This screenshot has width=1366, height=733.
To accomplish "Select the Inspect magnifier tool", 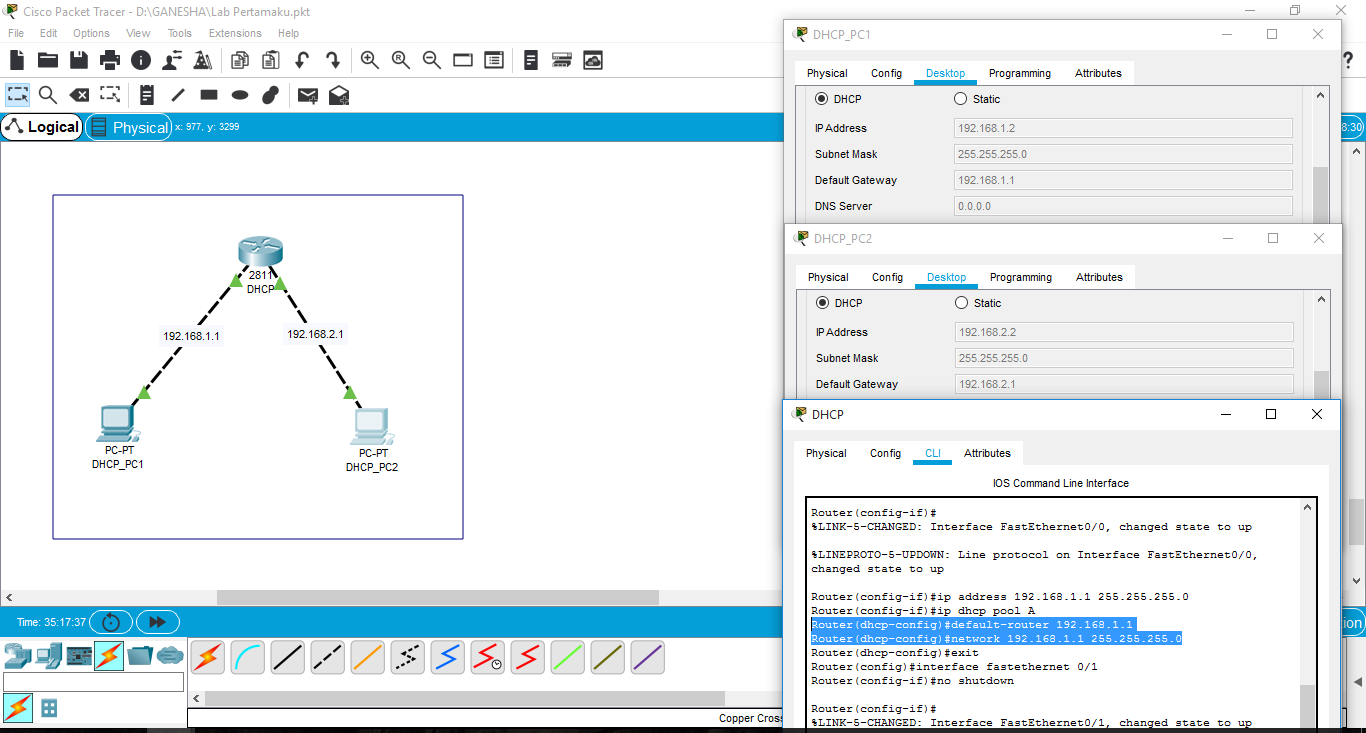I will point(48,95).
